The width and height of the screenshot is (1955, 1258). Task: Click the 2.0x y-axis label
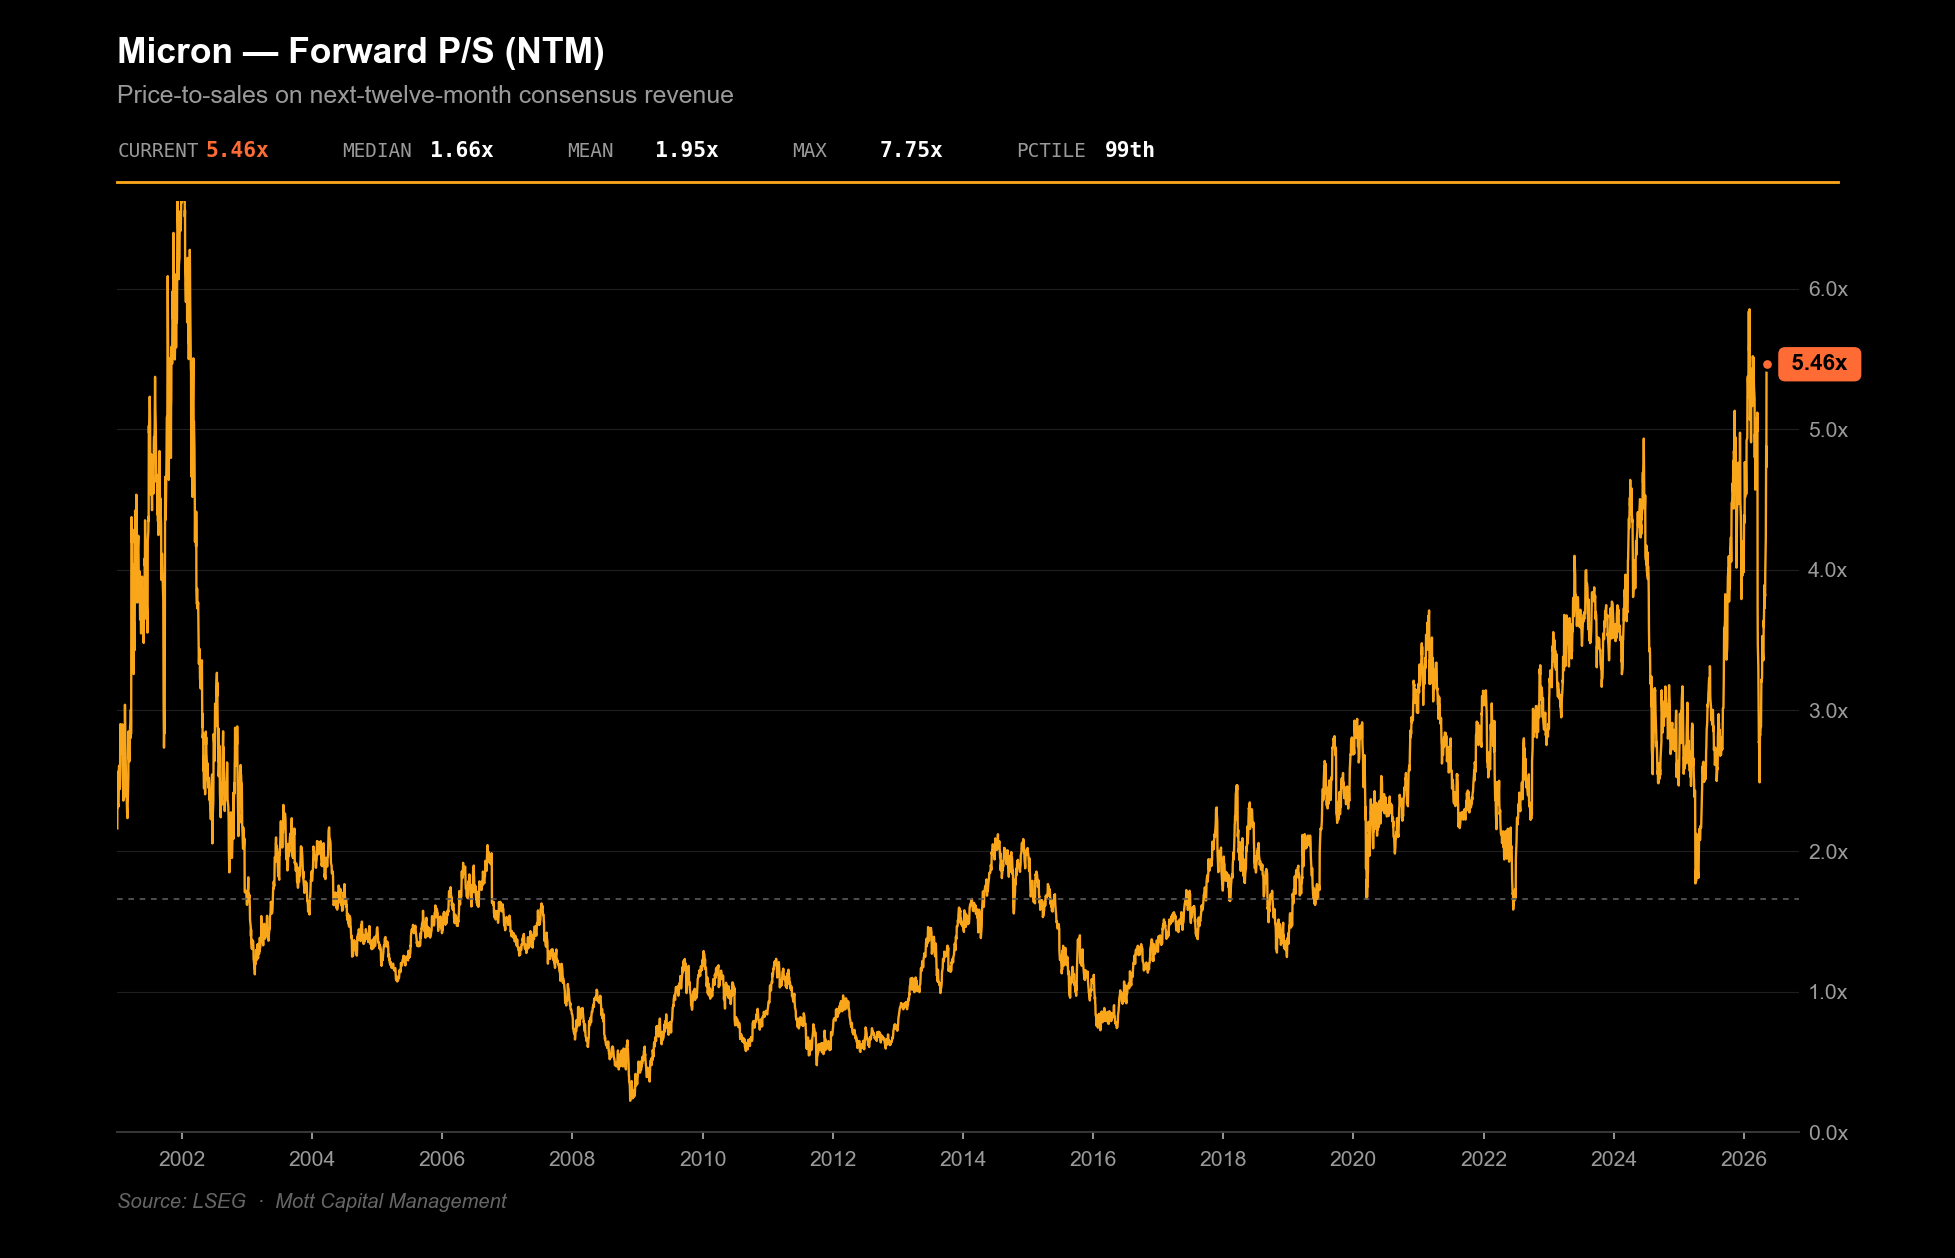1828,852
